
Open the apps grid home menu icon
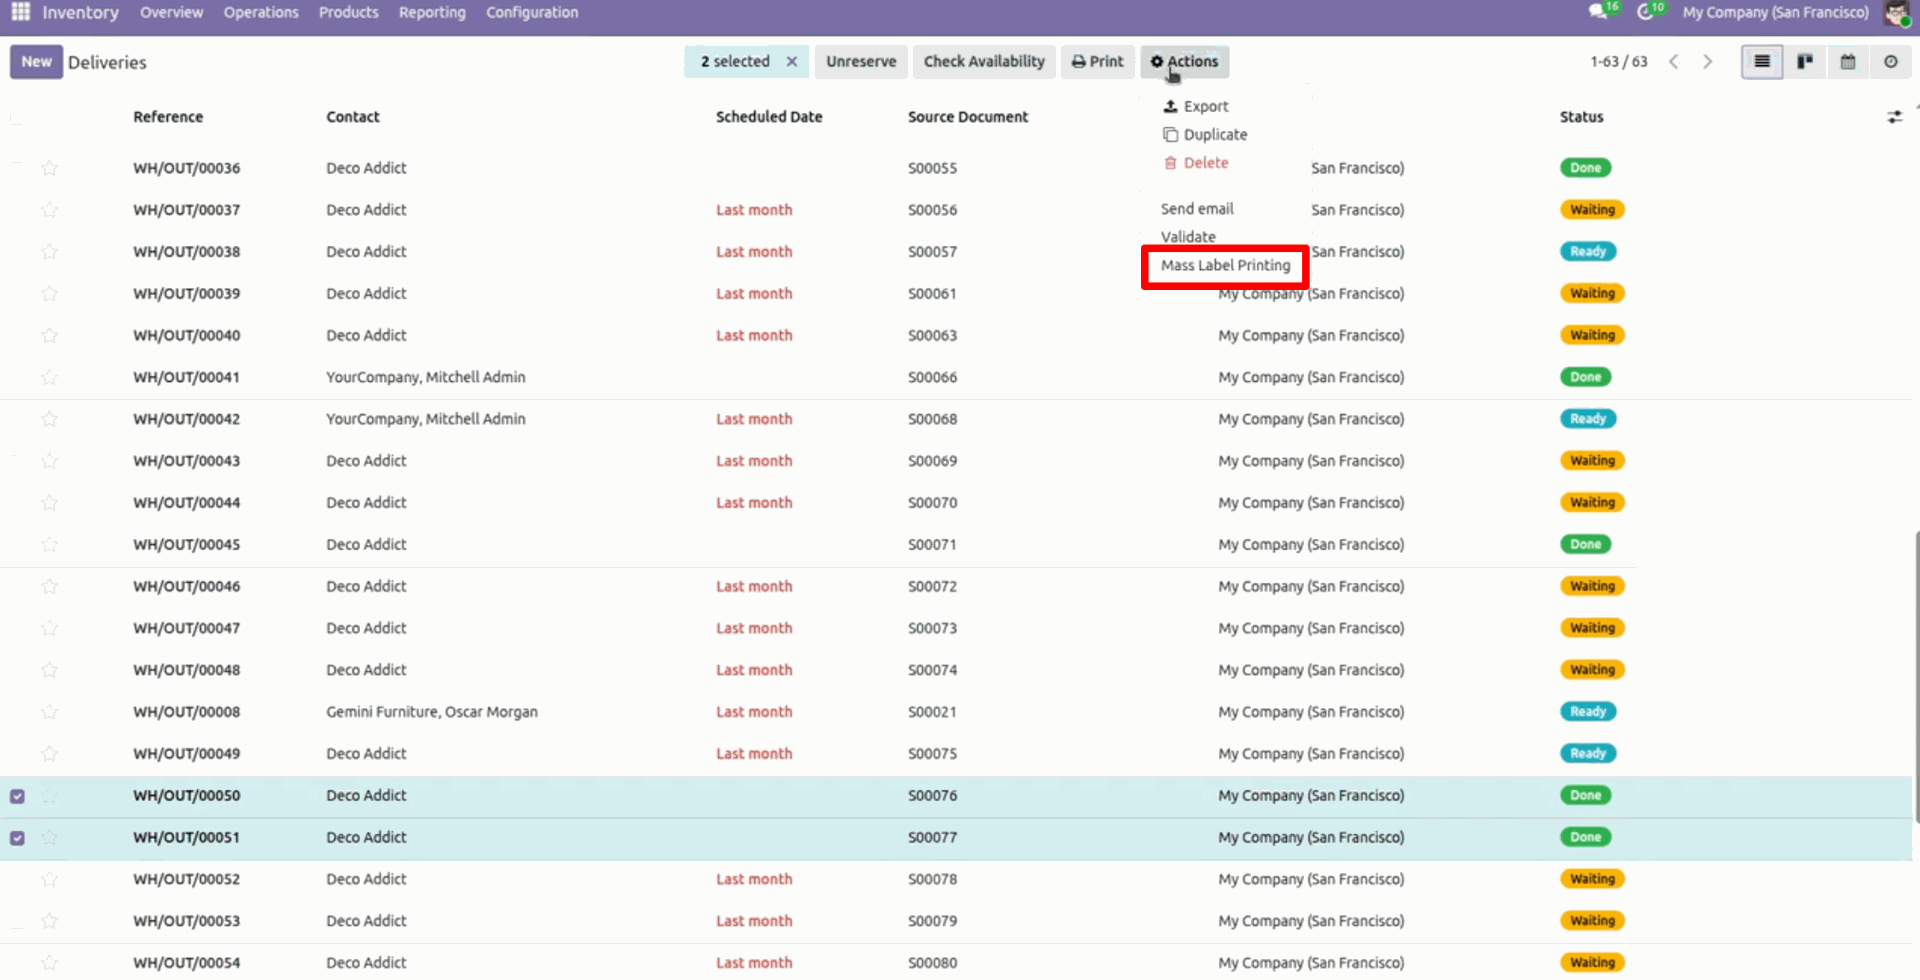coord(20,13)
